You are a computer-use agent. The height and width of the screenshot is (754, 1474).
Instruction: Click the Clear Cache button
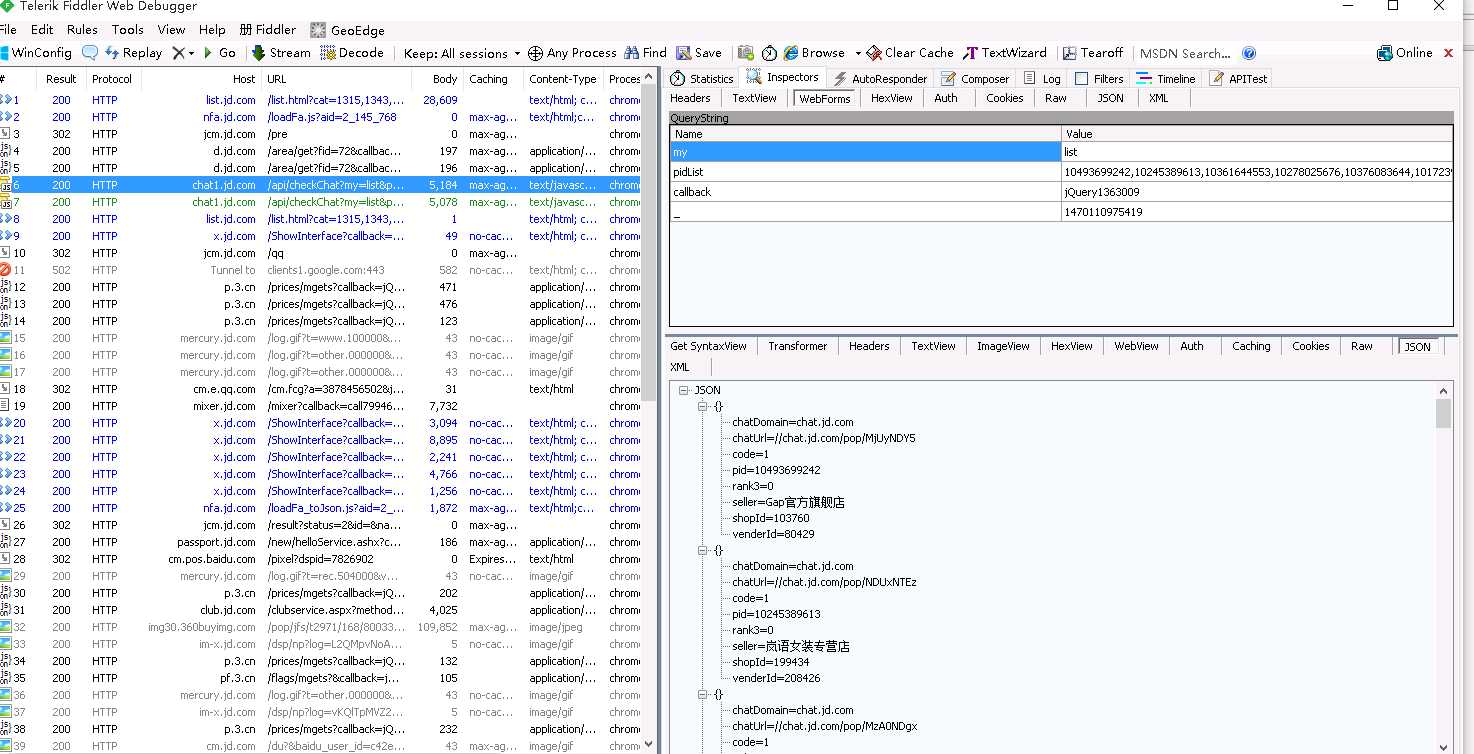pos(910,53)
